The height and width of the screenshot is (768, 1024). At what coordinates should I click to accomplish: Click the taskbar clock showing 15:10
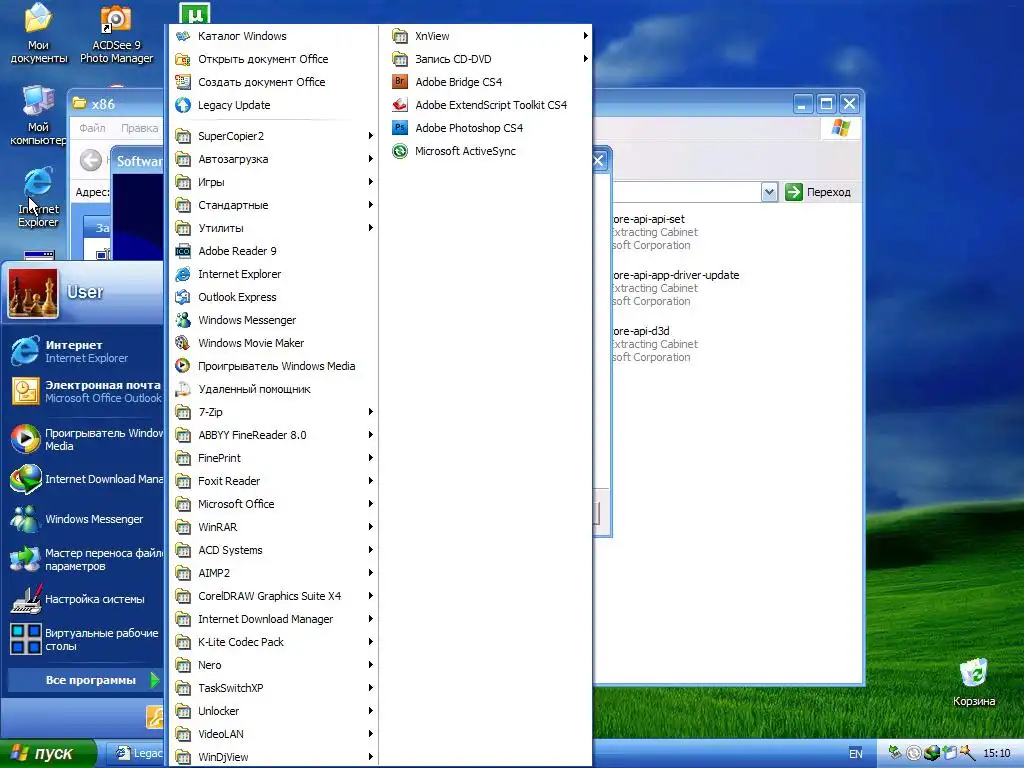click(x=997, y=754)
